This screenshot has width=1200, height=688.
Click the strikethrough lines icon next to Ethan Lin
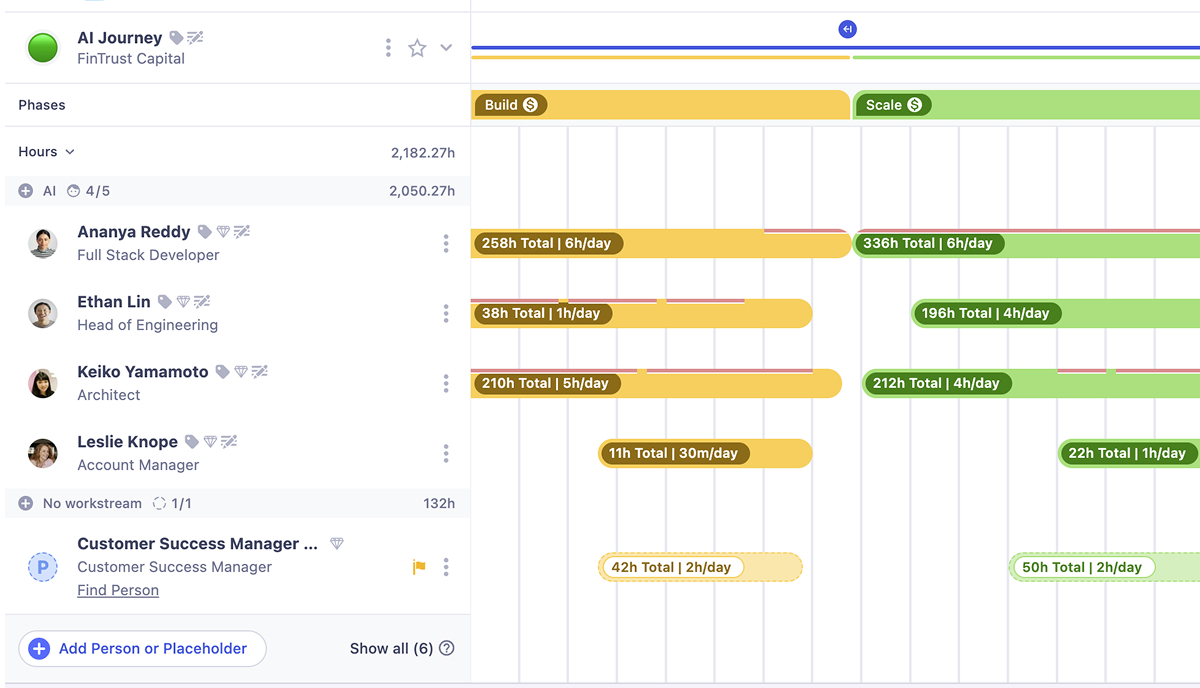201,302
